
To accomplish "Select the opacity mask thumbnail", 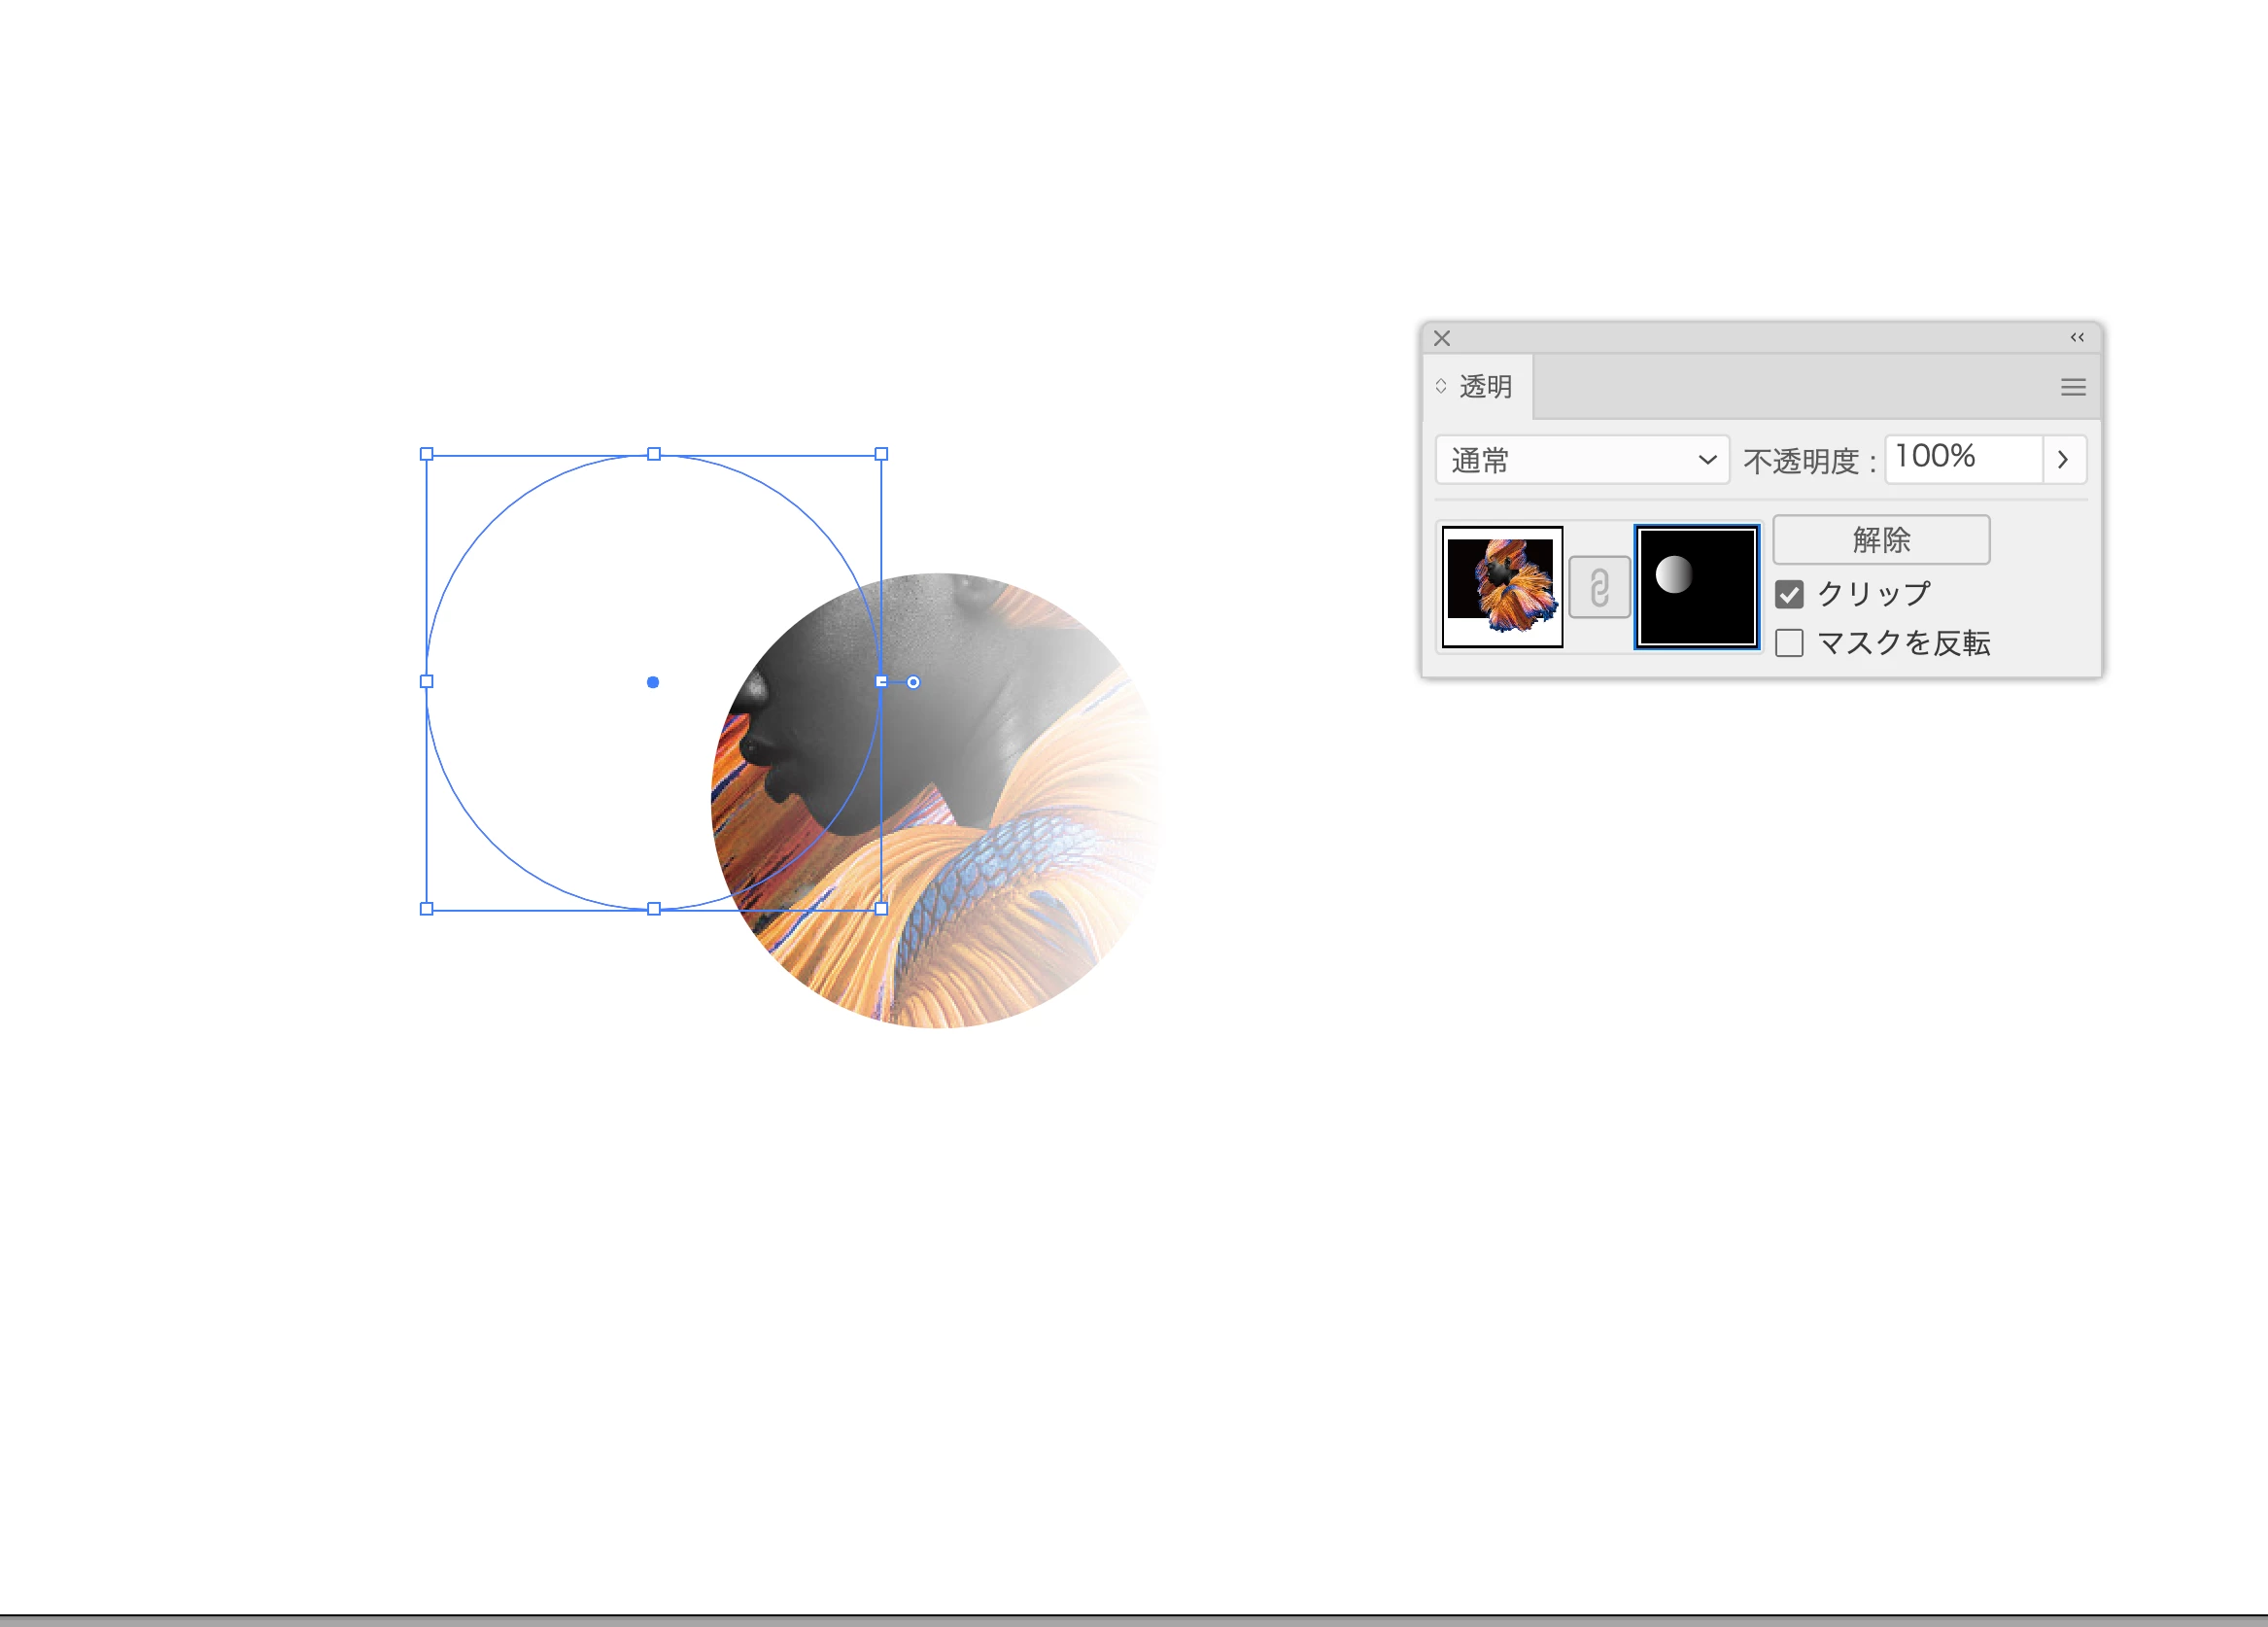I will [1697, 587].
